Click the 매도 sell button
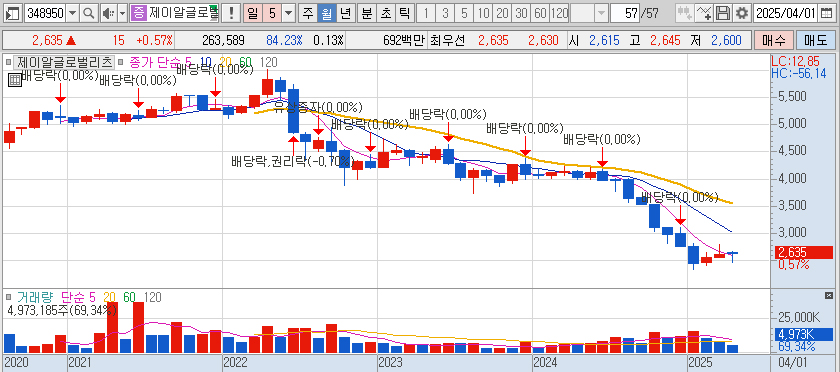Viewport: 840px width, 372px height. pos(815,40)
